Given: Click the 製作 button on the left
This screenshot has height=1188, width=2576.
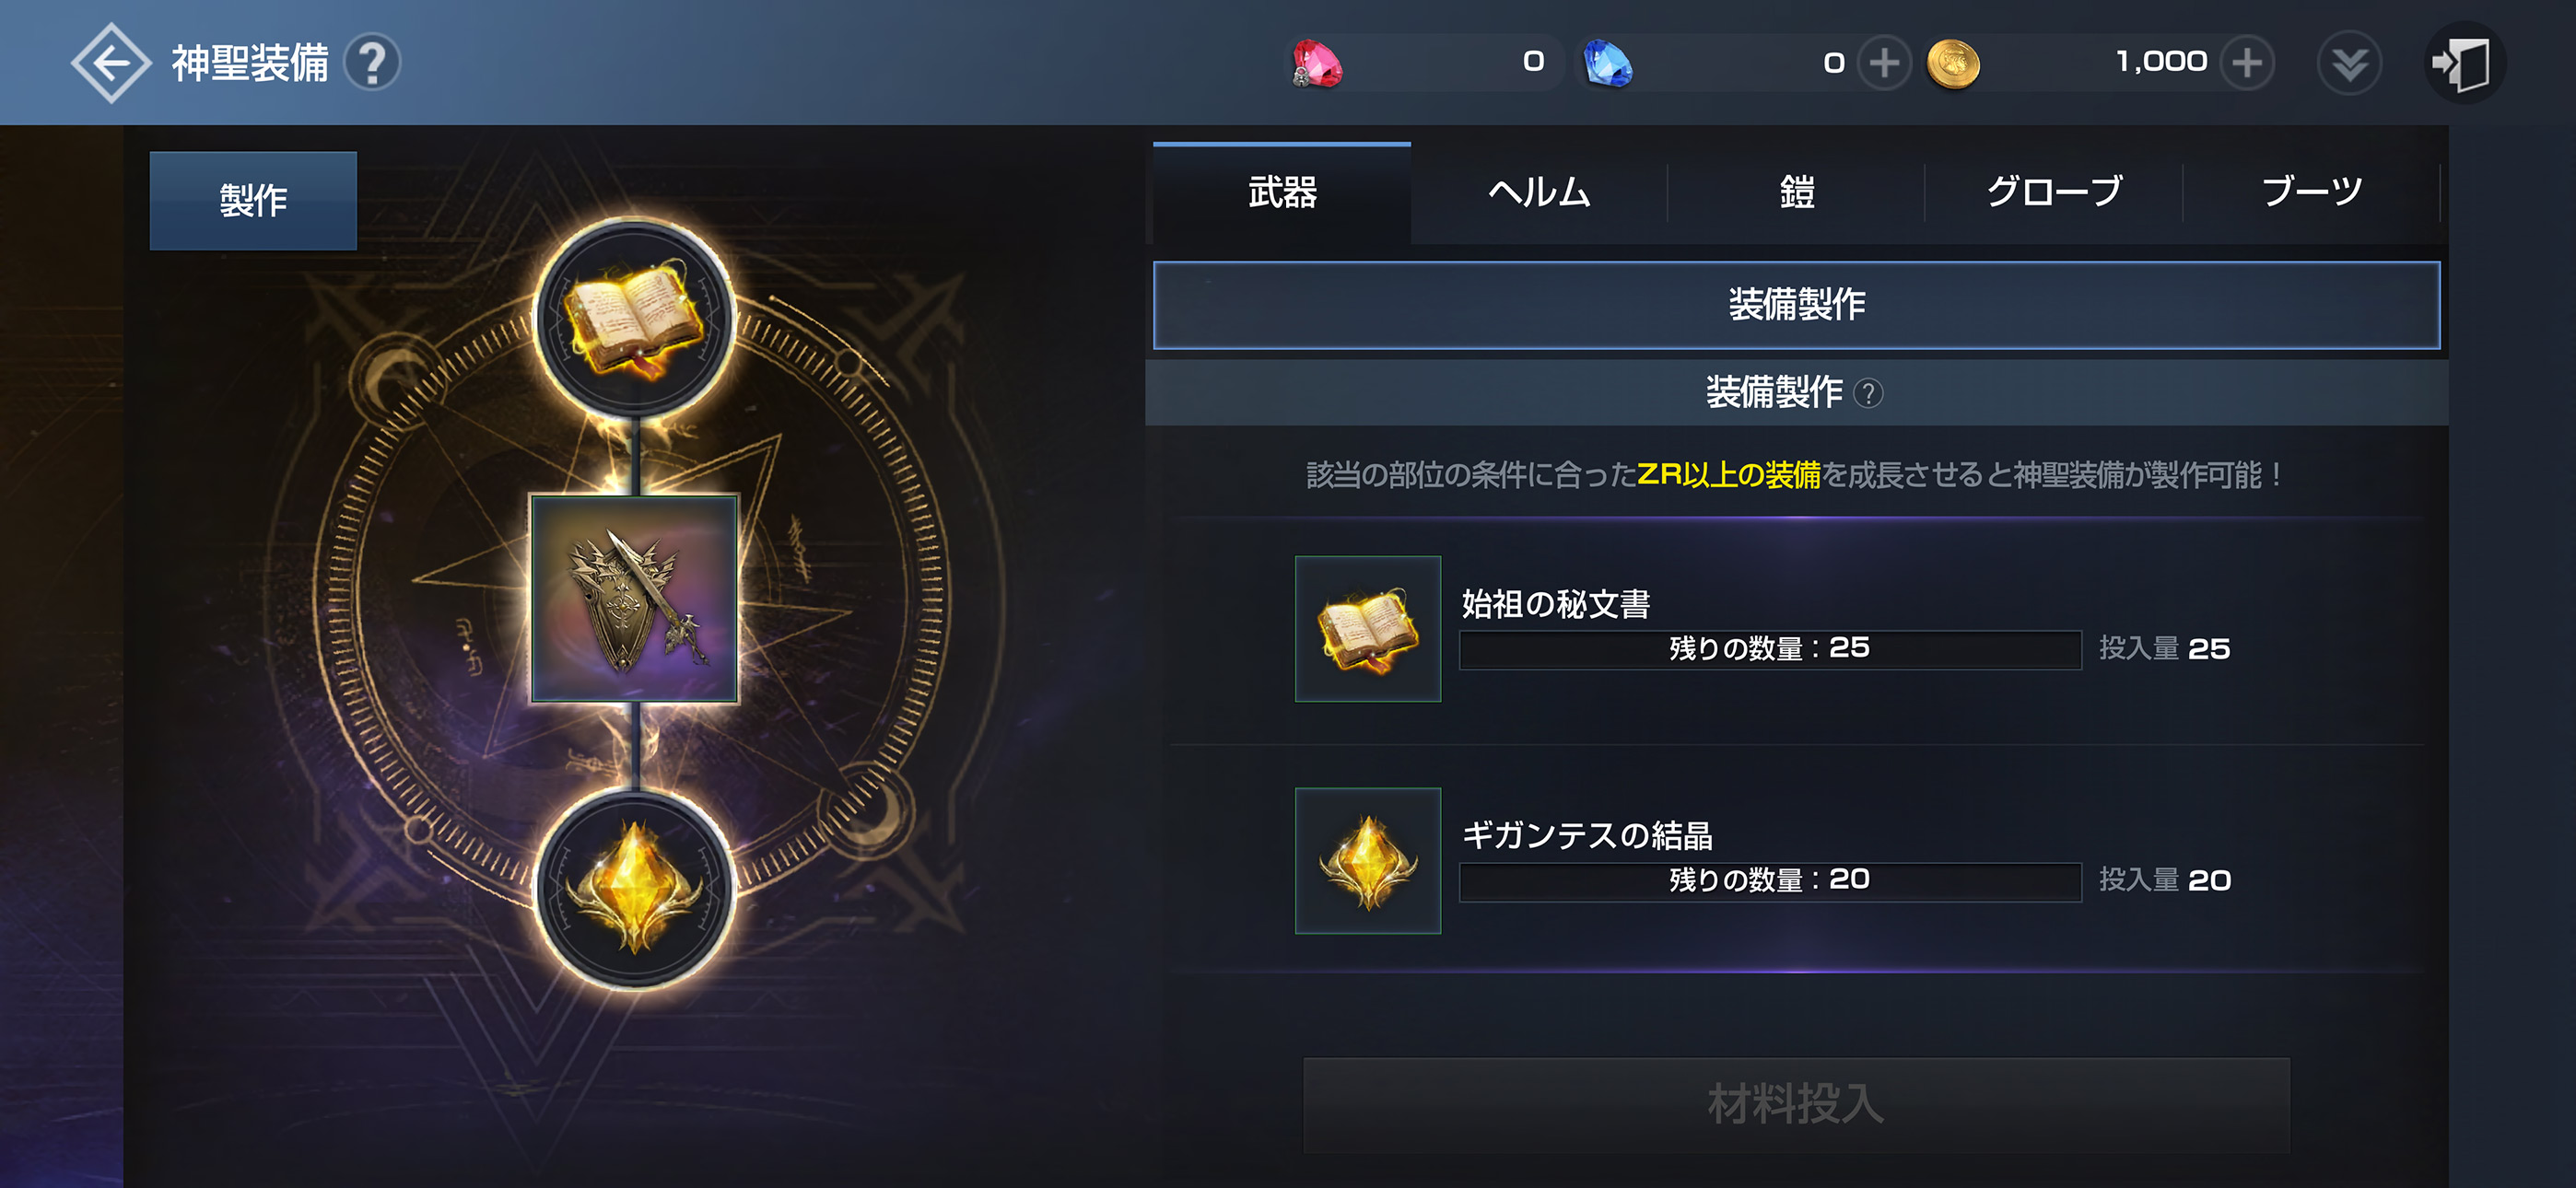Looking at the screenshot, I should click(253, 200).
